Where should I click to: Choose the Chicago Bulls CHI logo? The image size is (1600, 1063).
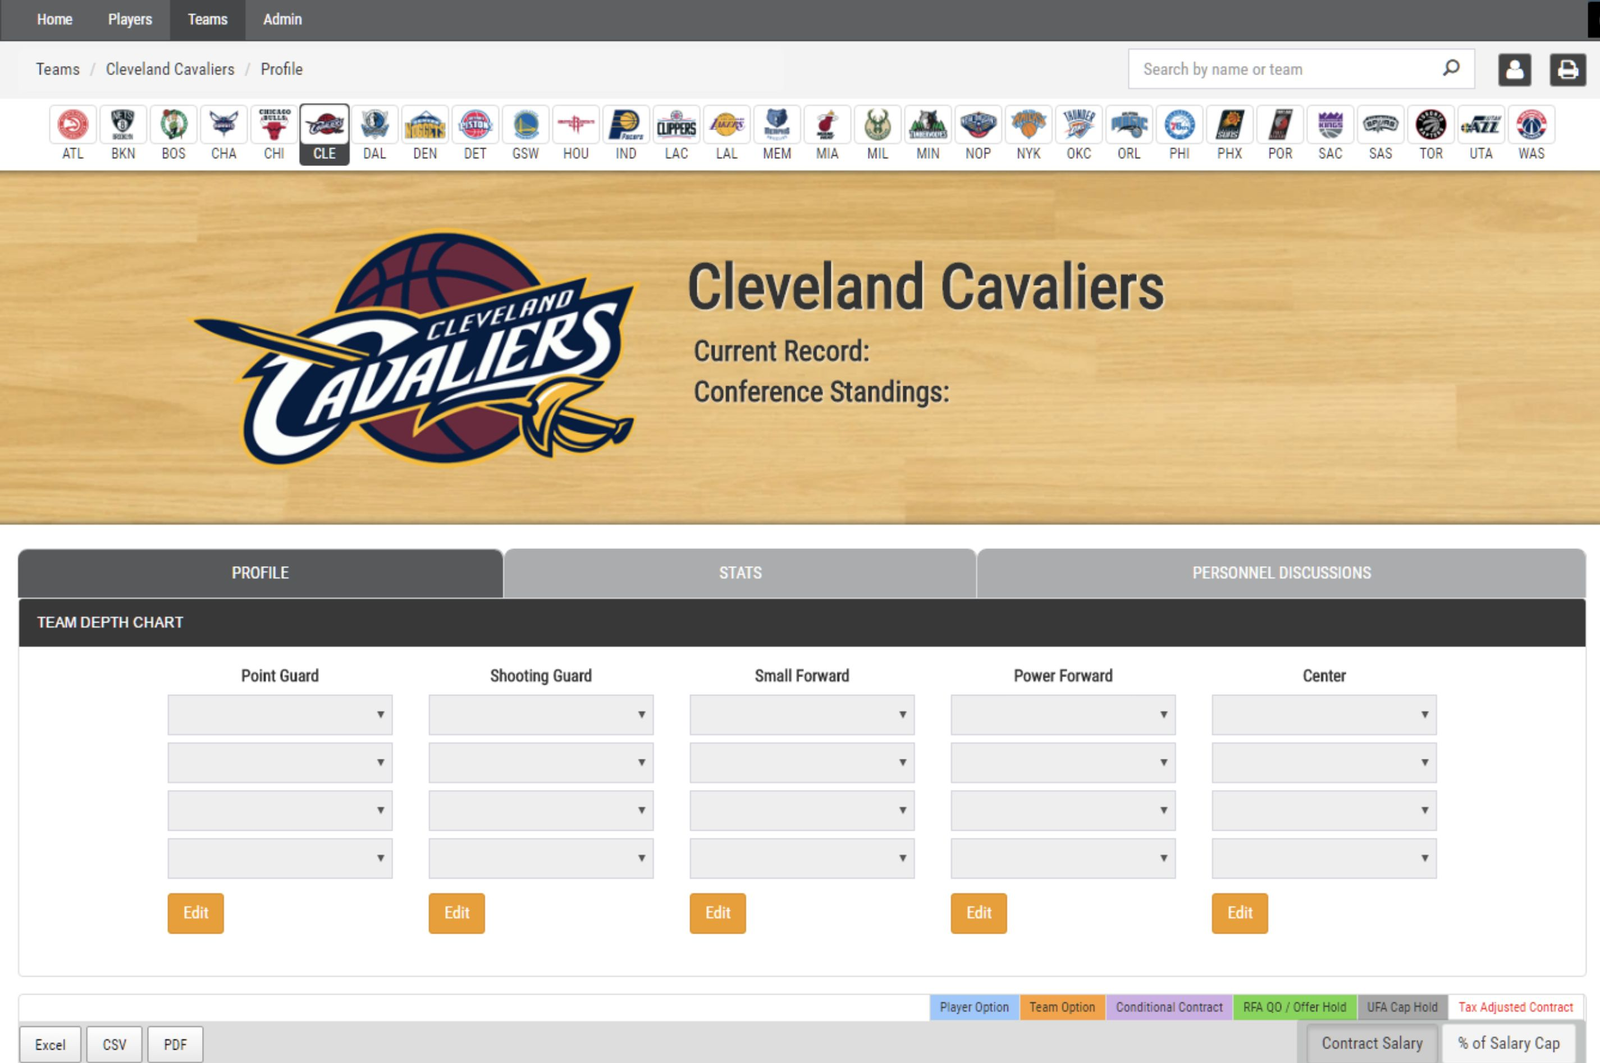pyautogui.click(x=274, y=134)
